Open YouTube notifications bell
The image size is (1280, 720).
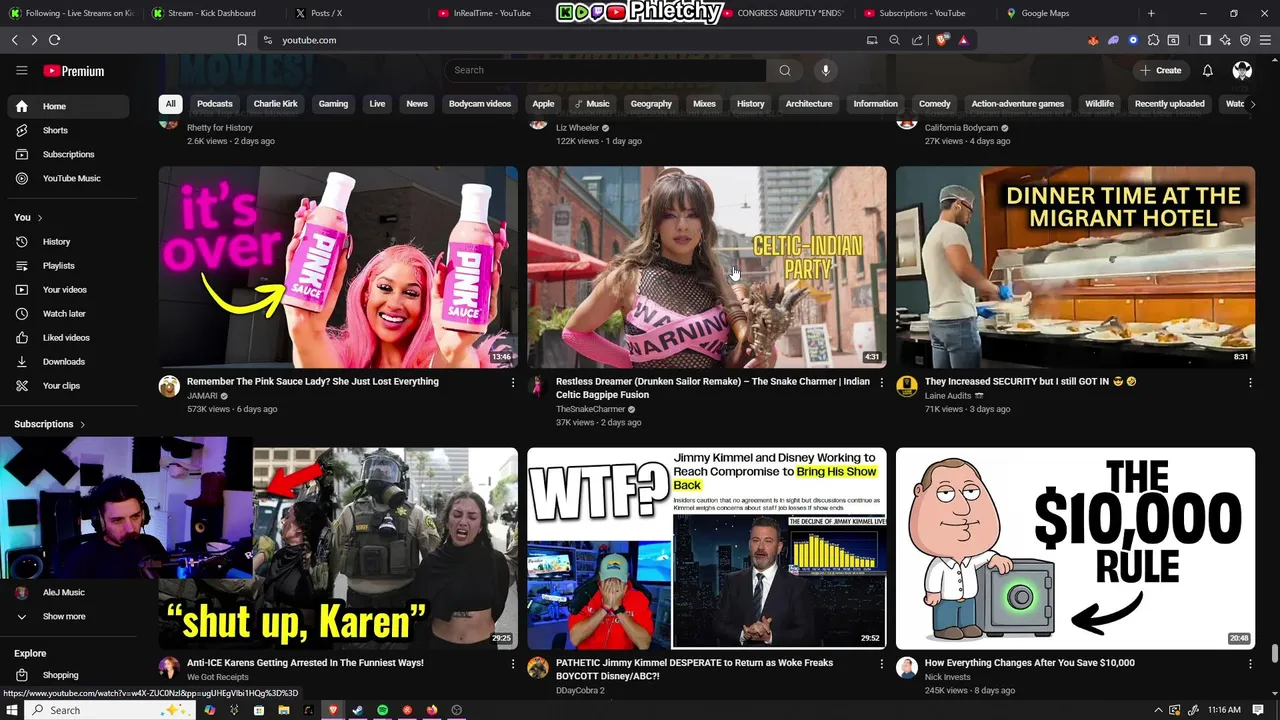click(1207, 71)
